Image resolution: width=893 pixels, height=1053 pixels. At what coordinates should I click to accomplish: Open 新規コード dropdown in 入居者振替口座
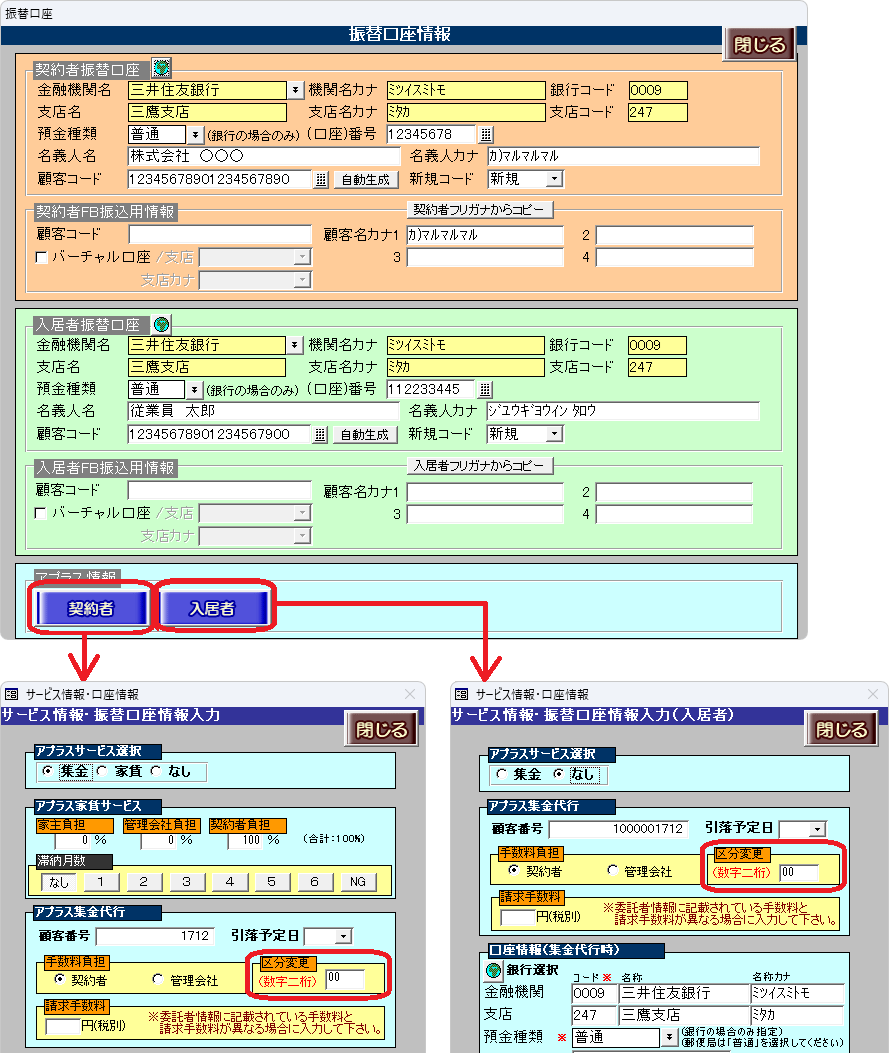[554, 434]
